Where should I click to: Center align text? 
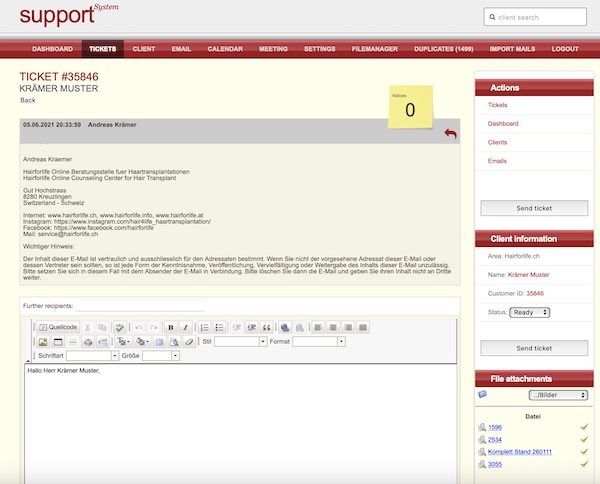click(x=333, y=327)
